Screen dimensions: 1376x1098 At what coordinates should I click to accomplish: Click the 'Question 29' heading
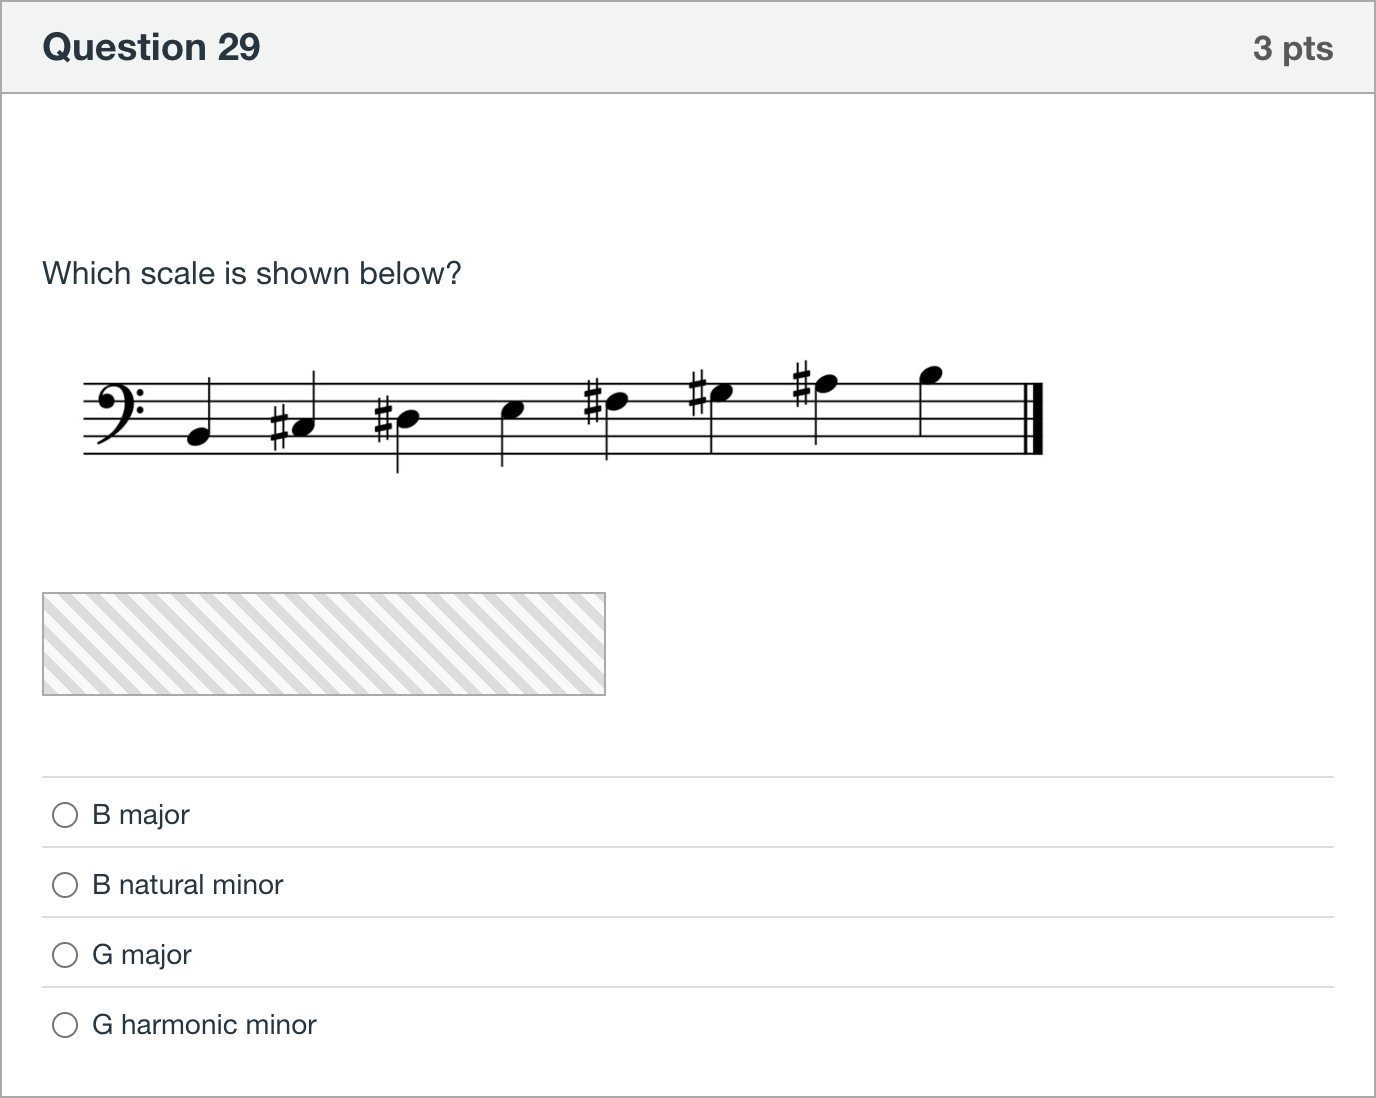[x=151, y=47]
